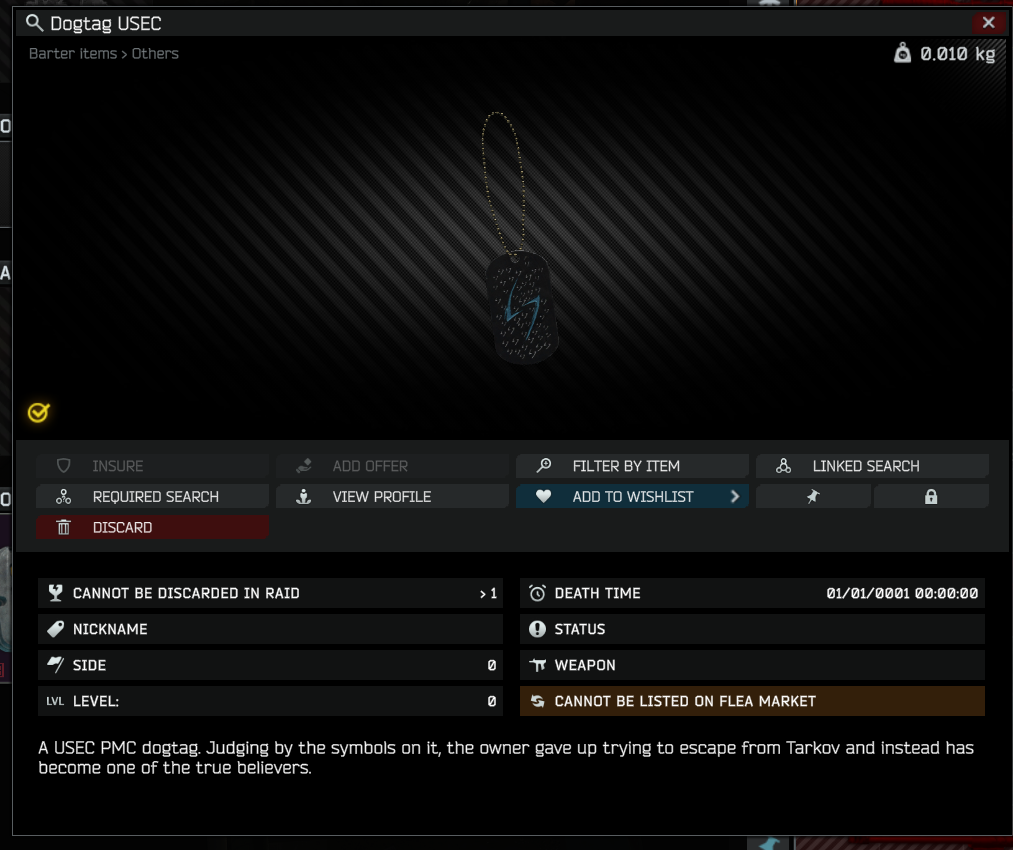Select the Side attribute row

coord(270,665)
